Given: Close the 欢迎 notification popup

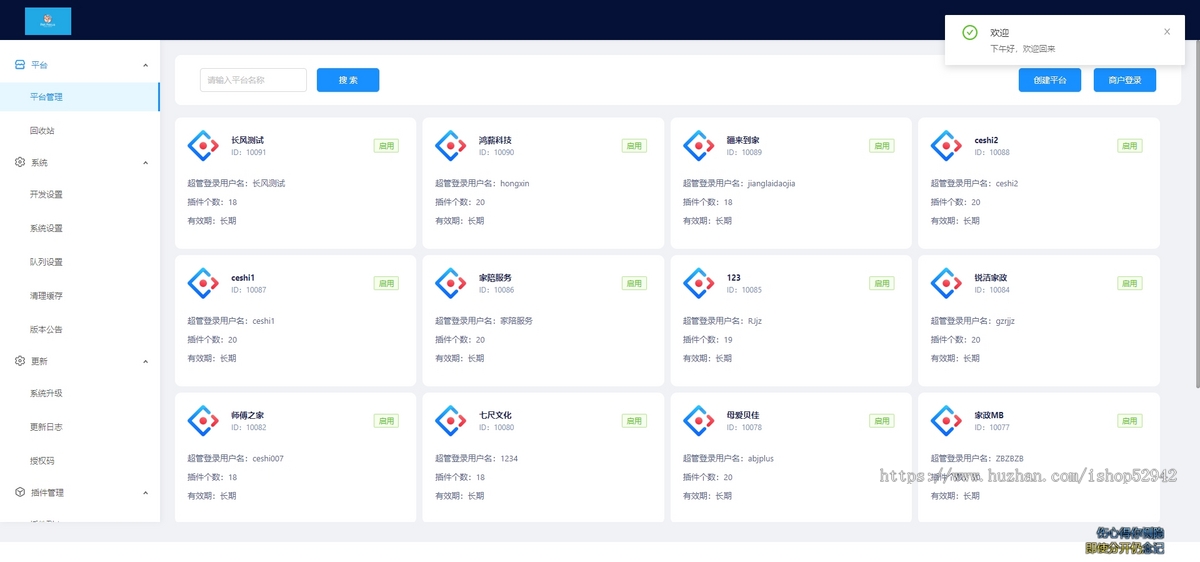Looking at the screenshot, I should pos(1167,32).
